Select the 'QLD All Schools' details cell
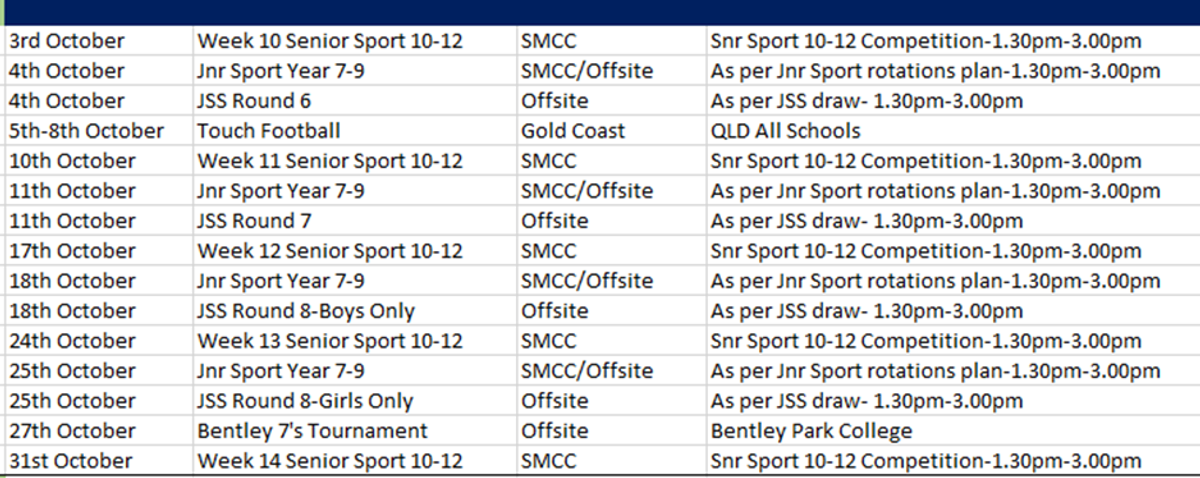1200x478 pixels. 785,131
